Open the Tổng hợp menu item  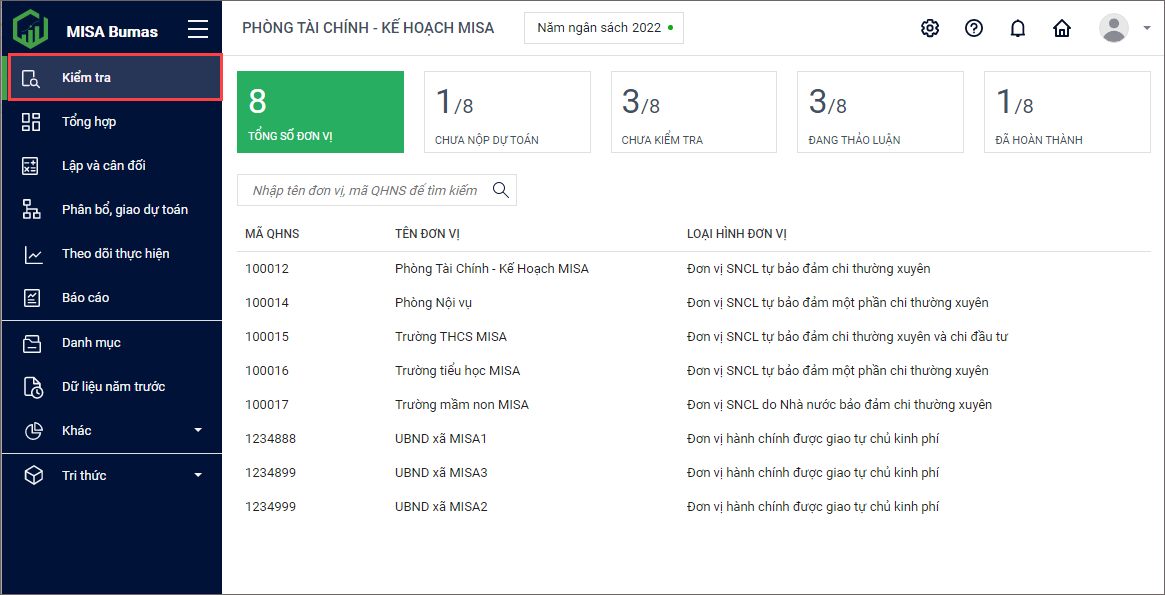pyautogui.click(x=89, y=122)
